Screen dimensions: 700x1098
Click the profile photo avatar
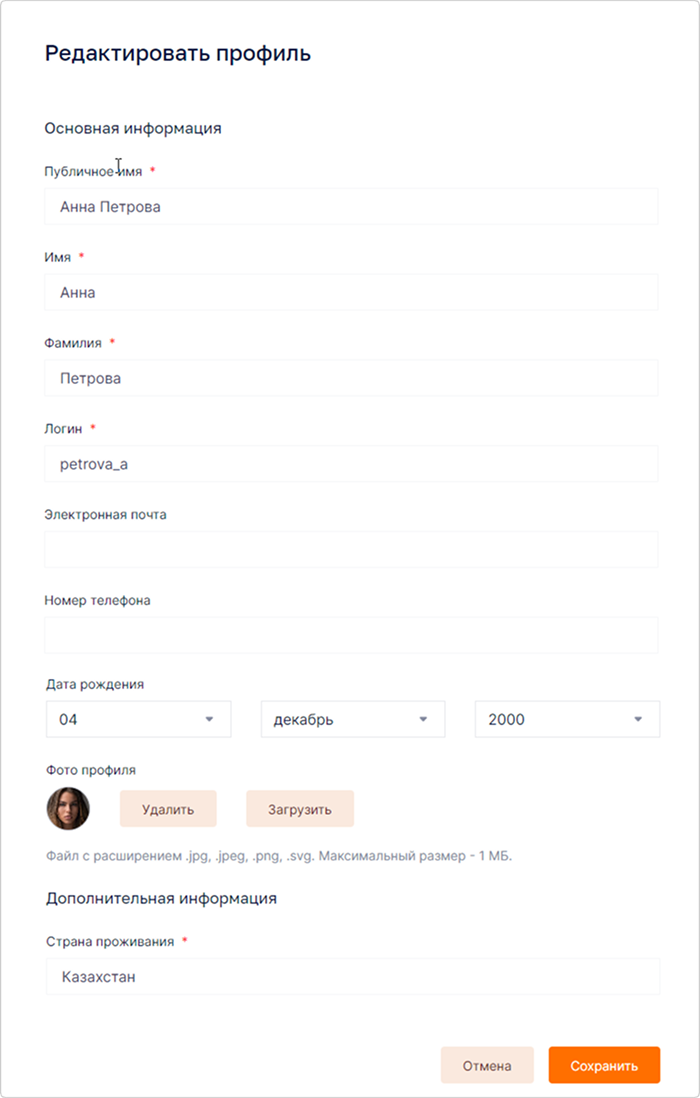pyautogui.click(x=68, y=809)
